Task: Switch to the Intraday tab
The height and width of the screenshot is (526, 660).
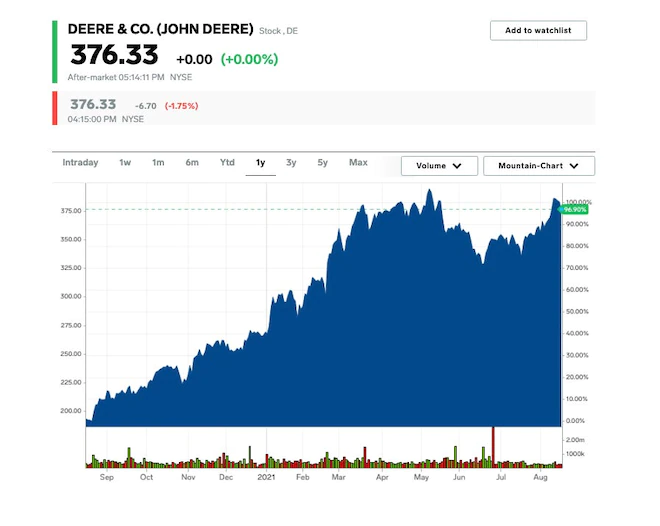Action: click(80, 162)
